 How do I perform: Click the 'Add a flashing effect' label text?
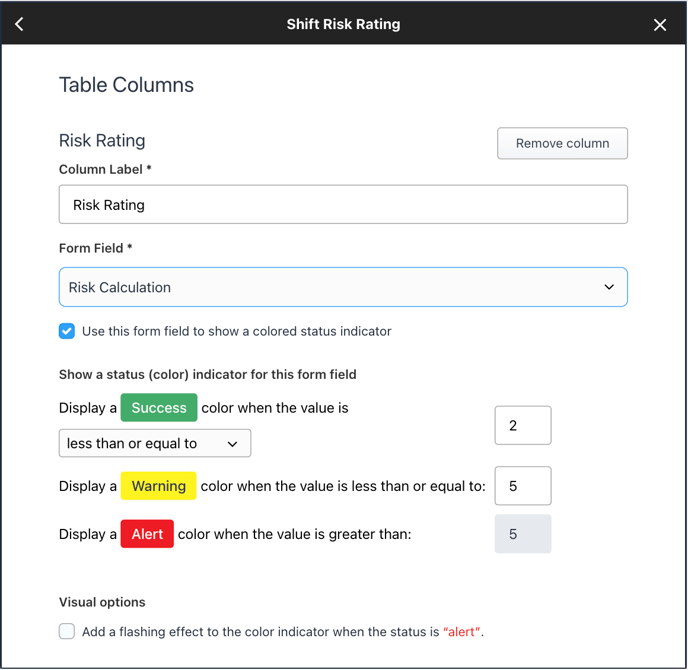coord(283,632)
